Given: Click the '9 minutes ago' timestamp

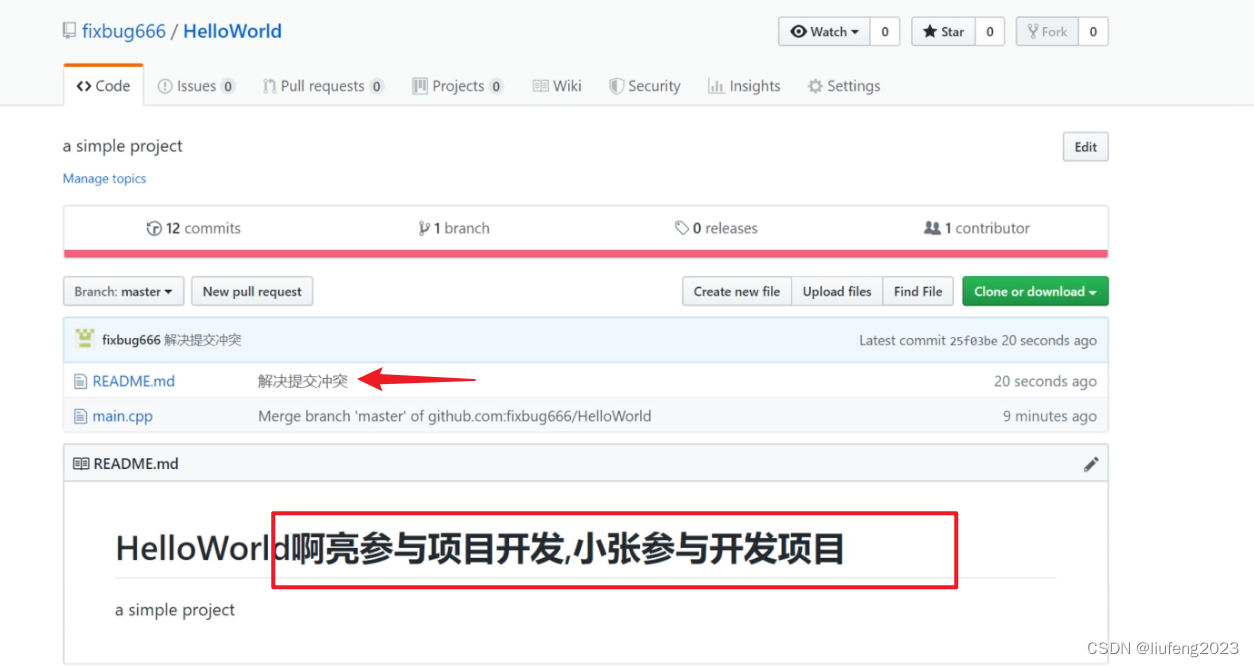Looking at the screenshot, I should coord(1050,416).
